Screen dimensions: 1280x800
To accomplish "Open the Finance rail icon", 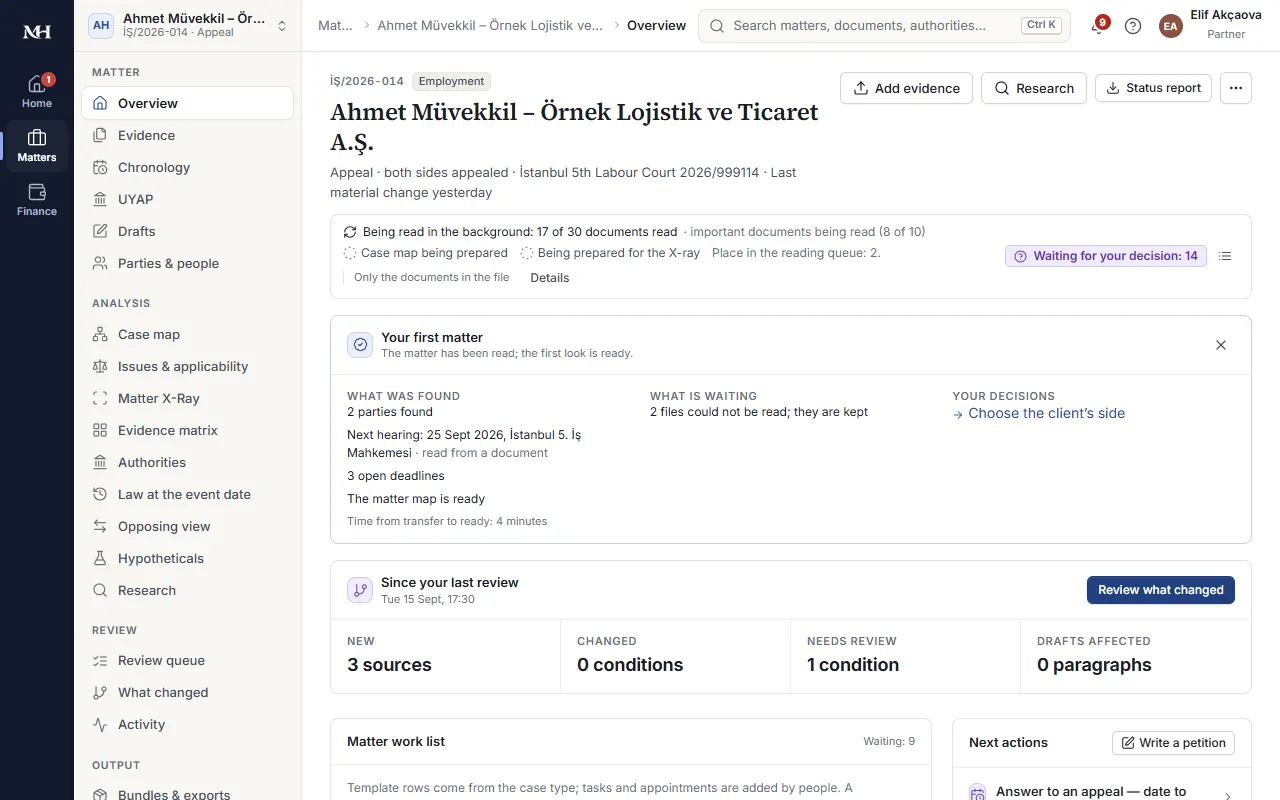I will point(37,200).
